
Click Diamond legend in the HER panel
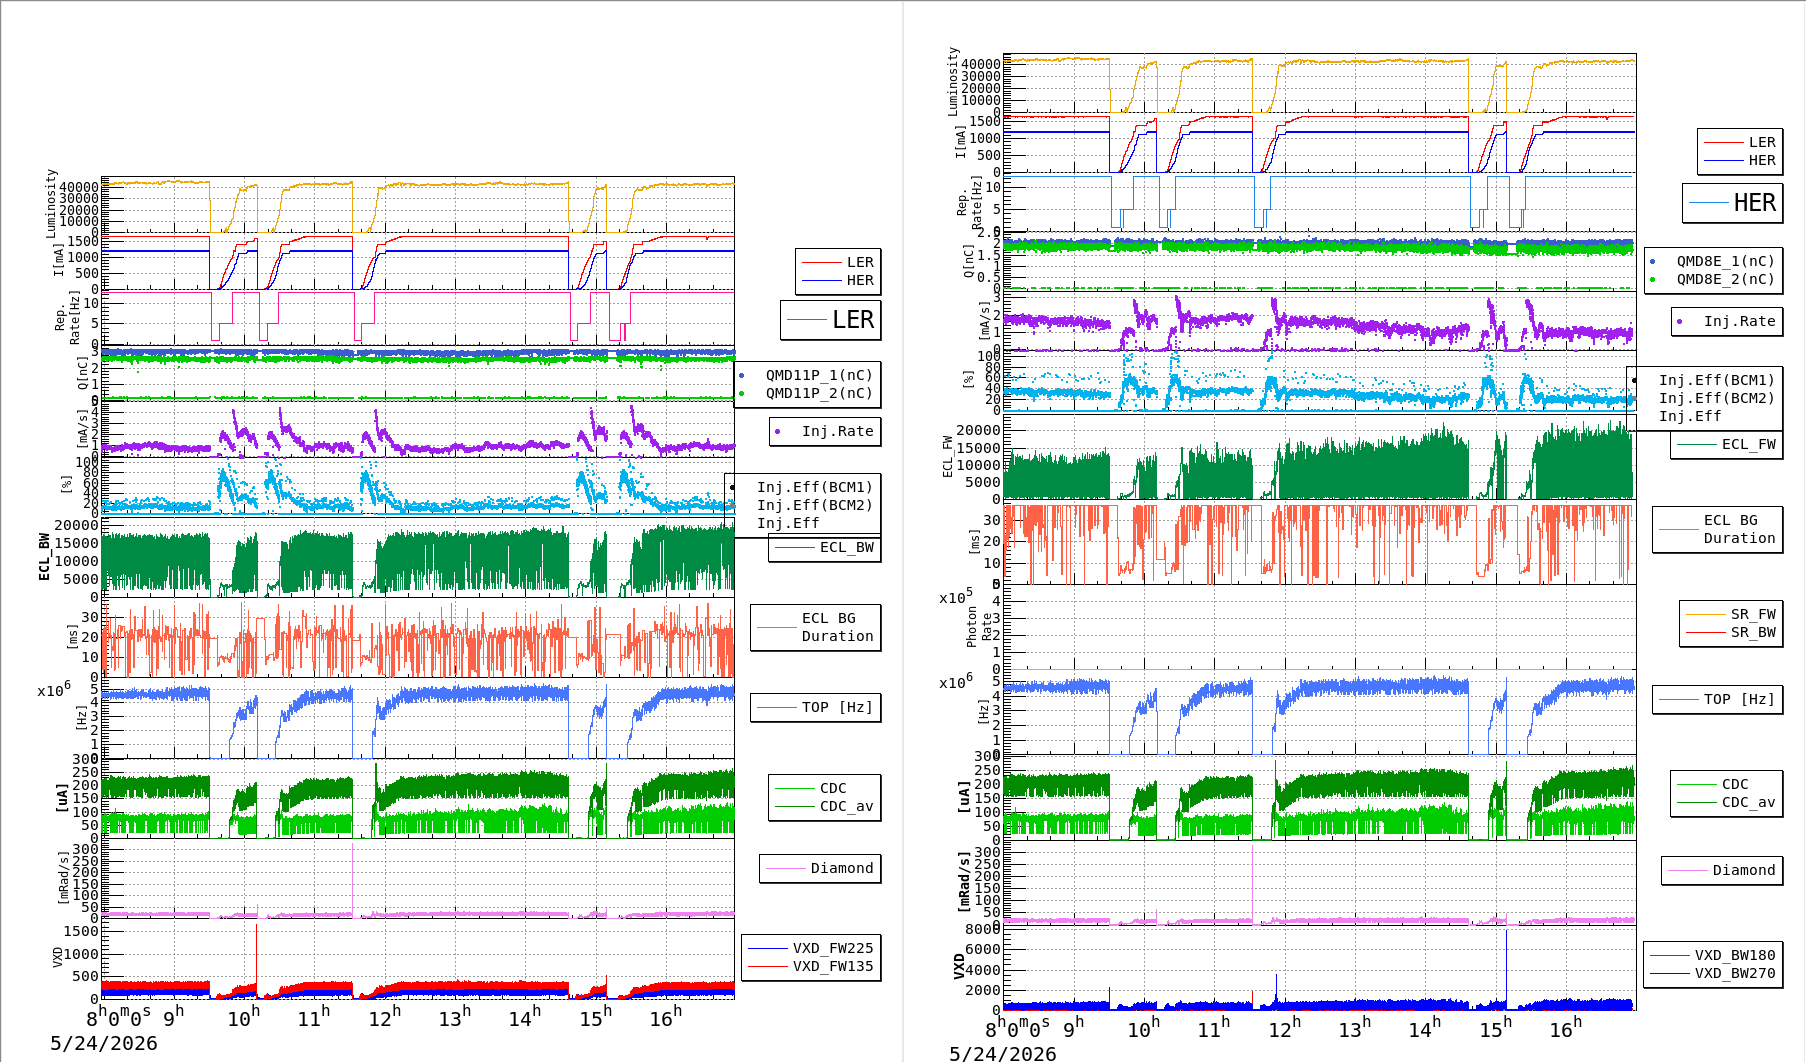click(1744, 870)
